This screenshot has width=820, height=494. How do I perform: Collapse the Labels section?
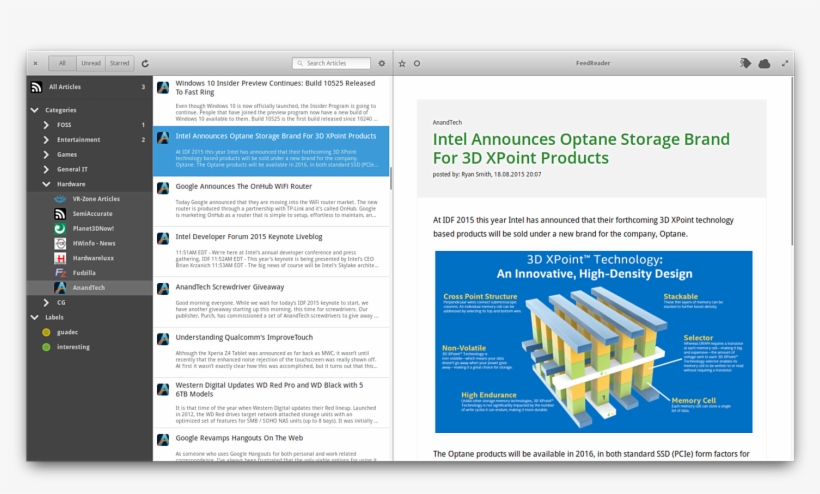tap(35, 317)
